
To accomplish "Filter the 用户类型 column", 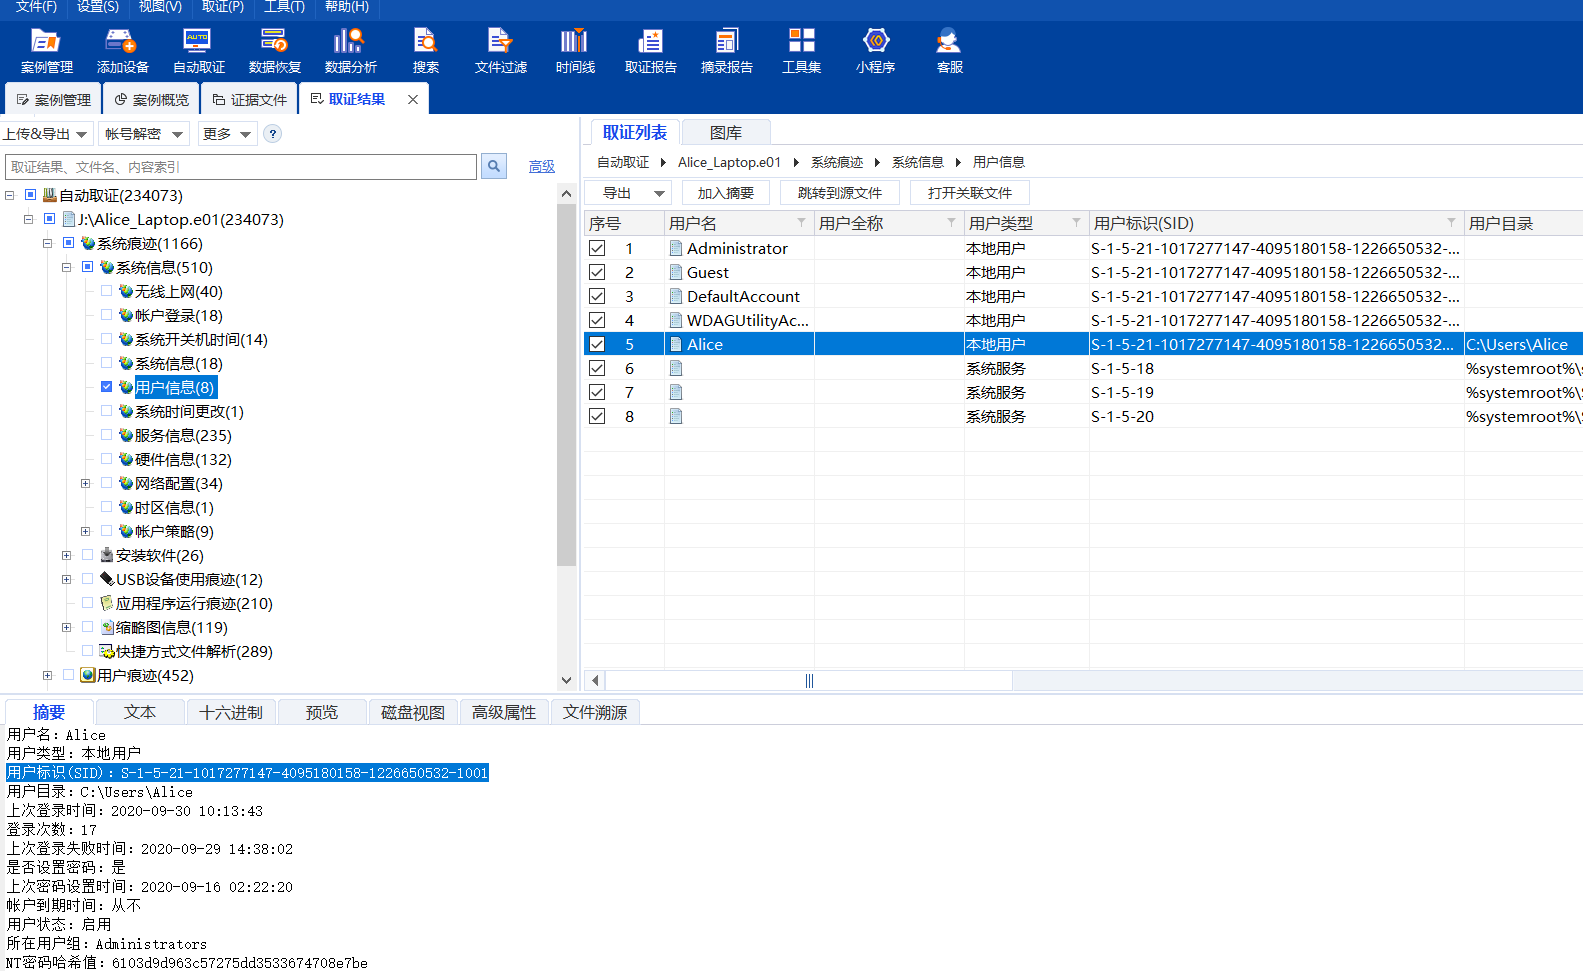I will 1076,223.
